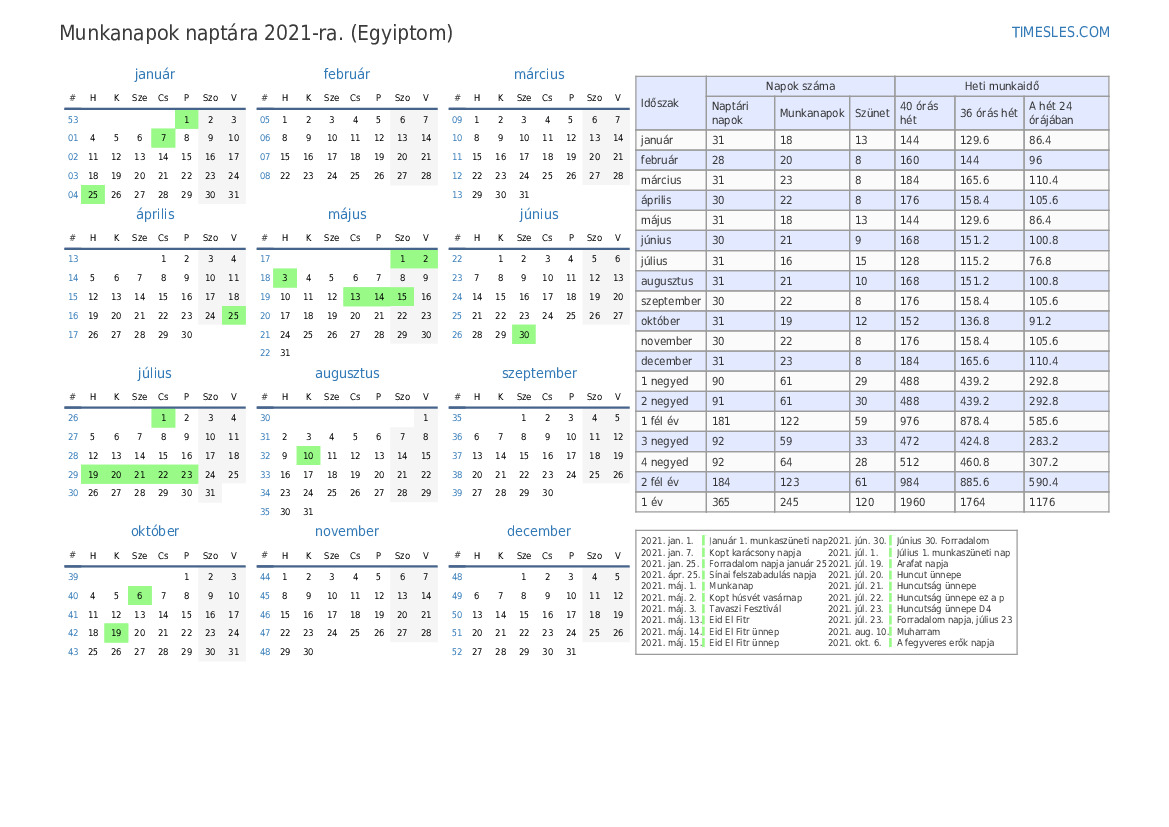Viewport: 1169px width, 827px height.
Task: Open the TIMESLES.COM link
Action: (x=1060, y=32)
